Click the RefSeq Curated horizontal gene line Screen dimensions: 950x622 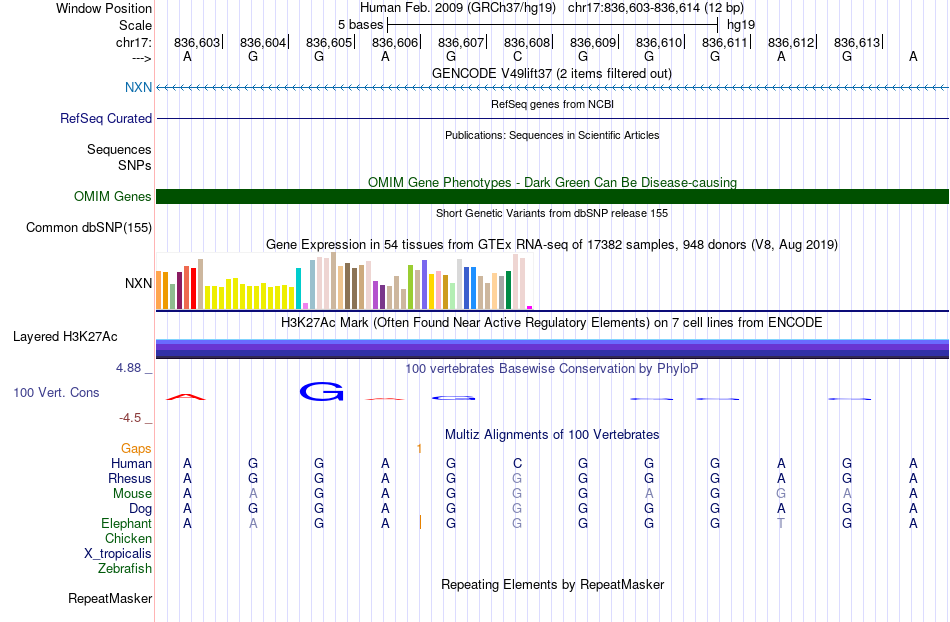pyautogui.click(x=552, y=118)
